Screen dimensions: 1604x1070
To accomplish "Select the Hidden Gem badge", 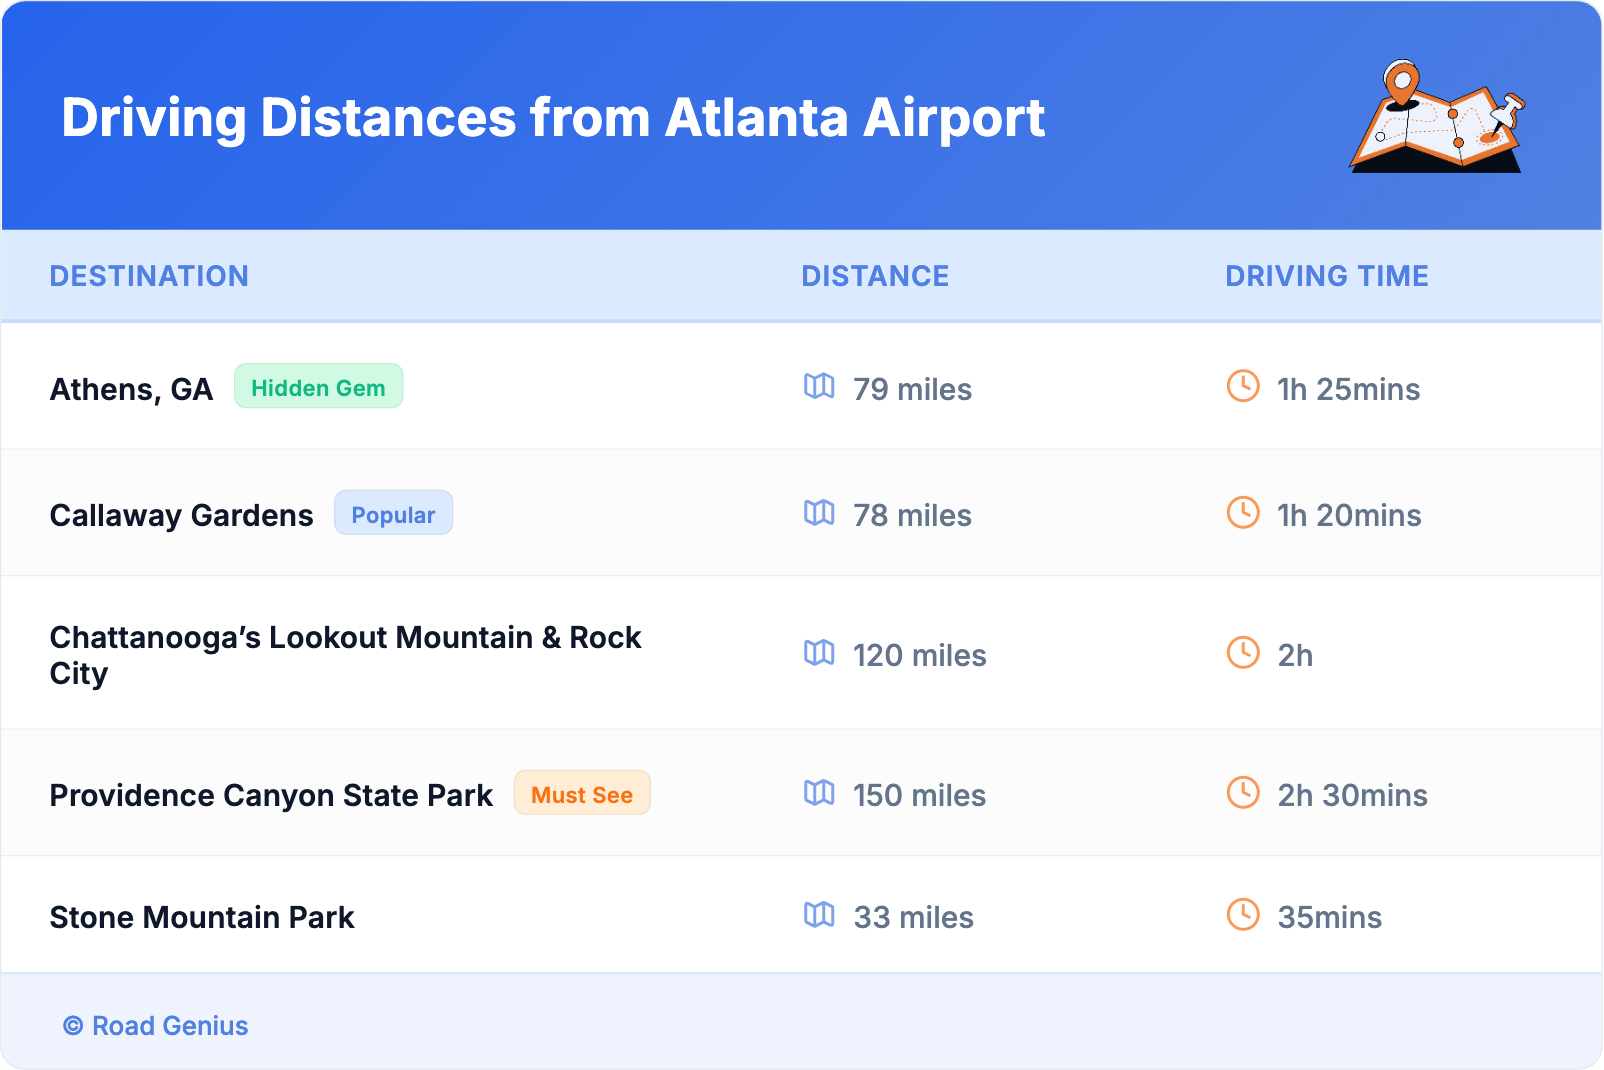I will click(x=318, y=387).
